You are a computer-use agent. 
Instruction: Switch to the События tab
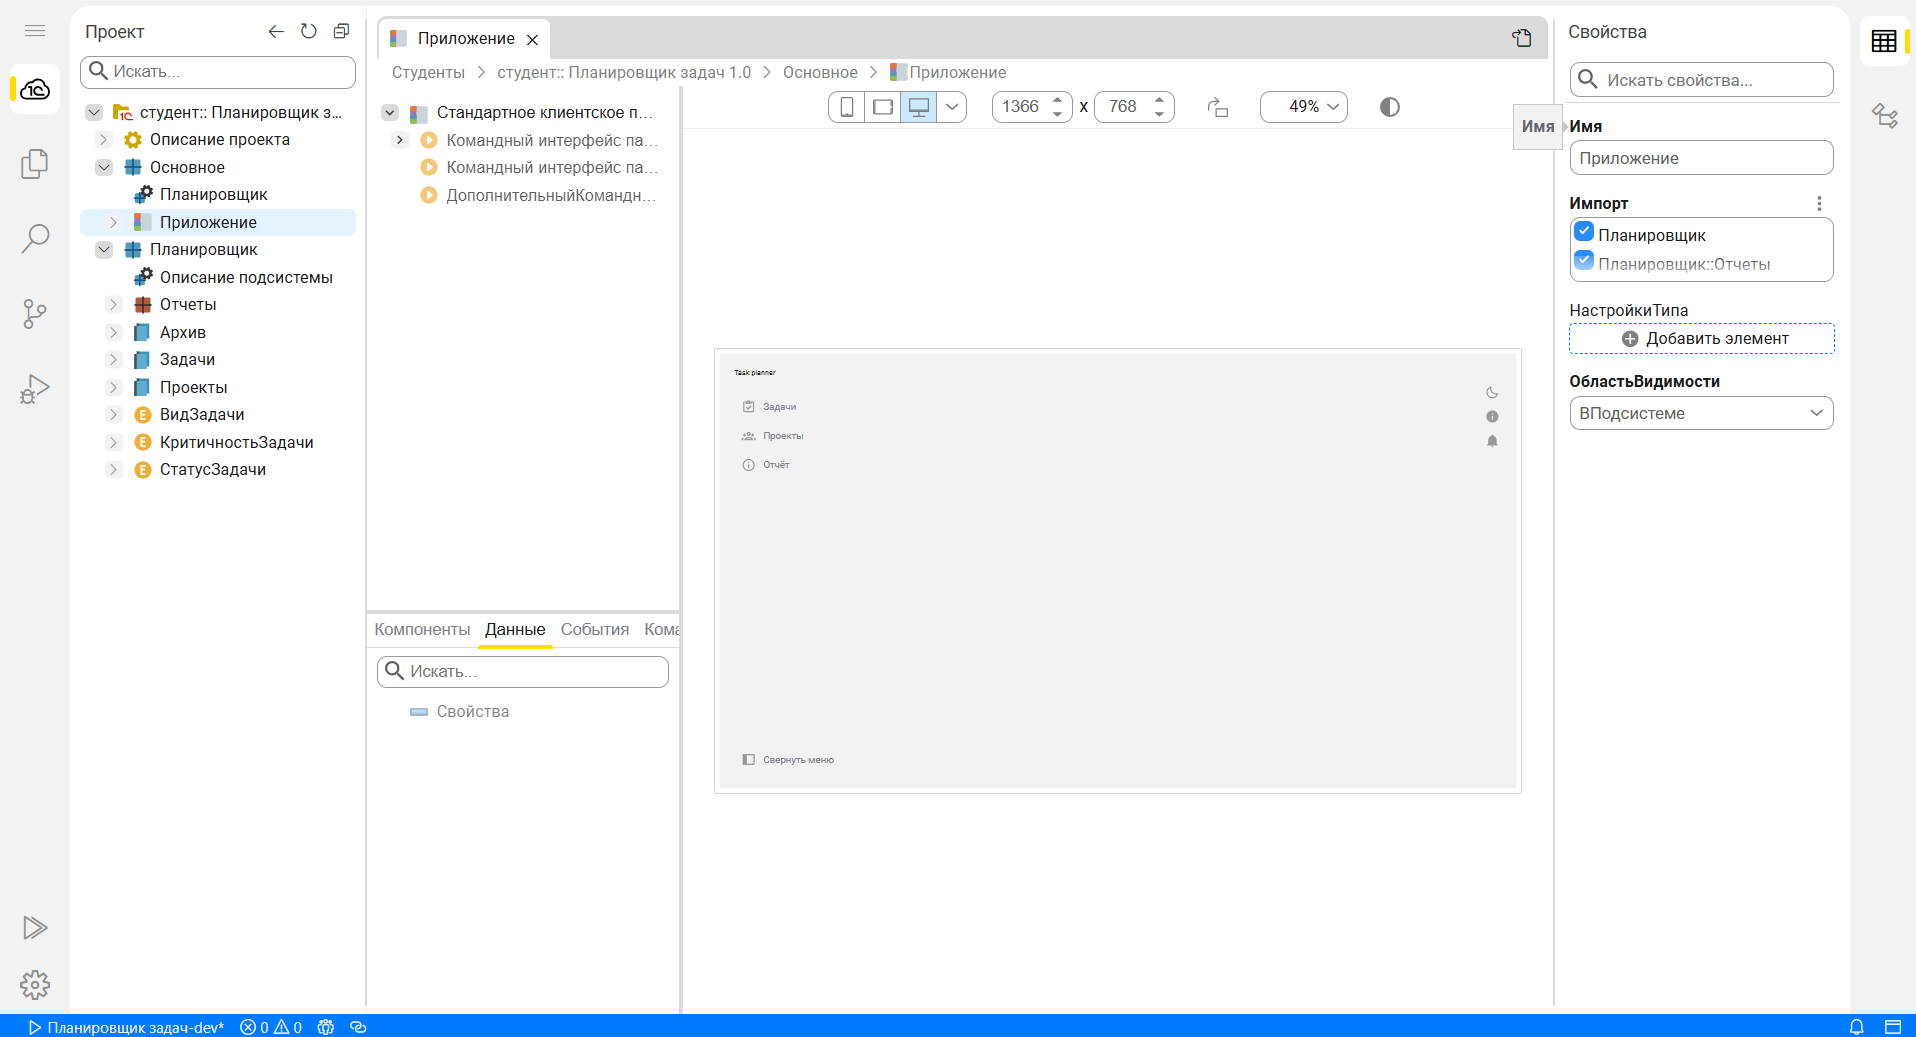click(594, 629)
